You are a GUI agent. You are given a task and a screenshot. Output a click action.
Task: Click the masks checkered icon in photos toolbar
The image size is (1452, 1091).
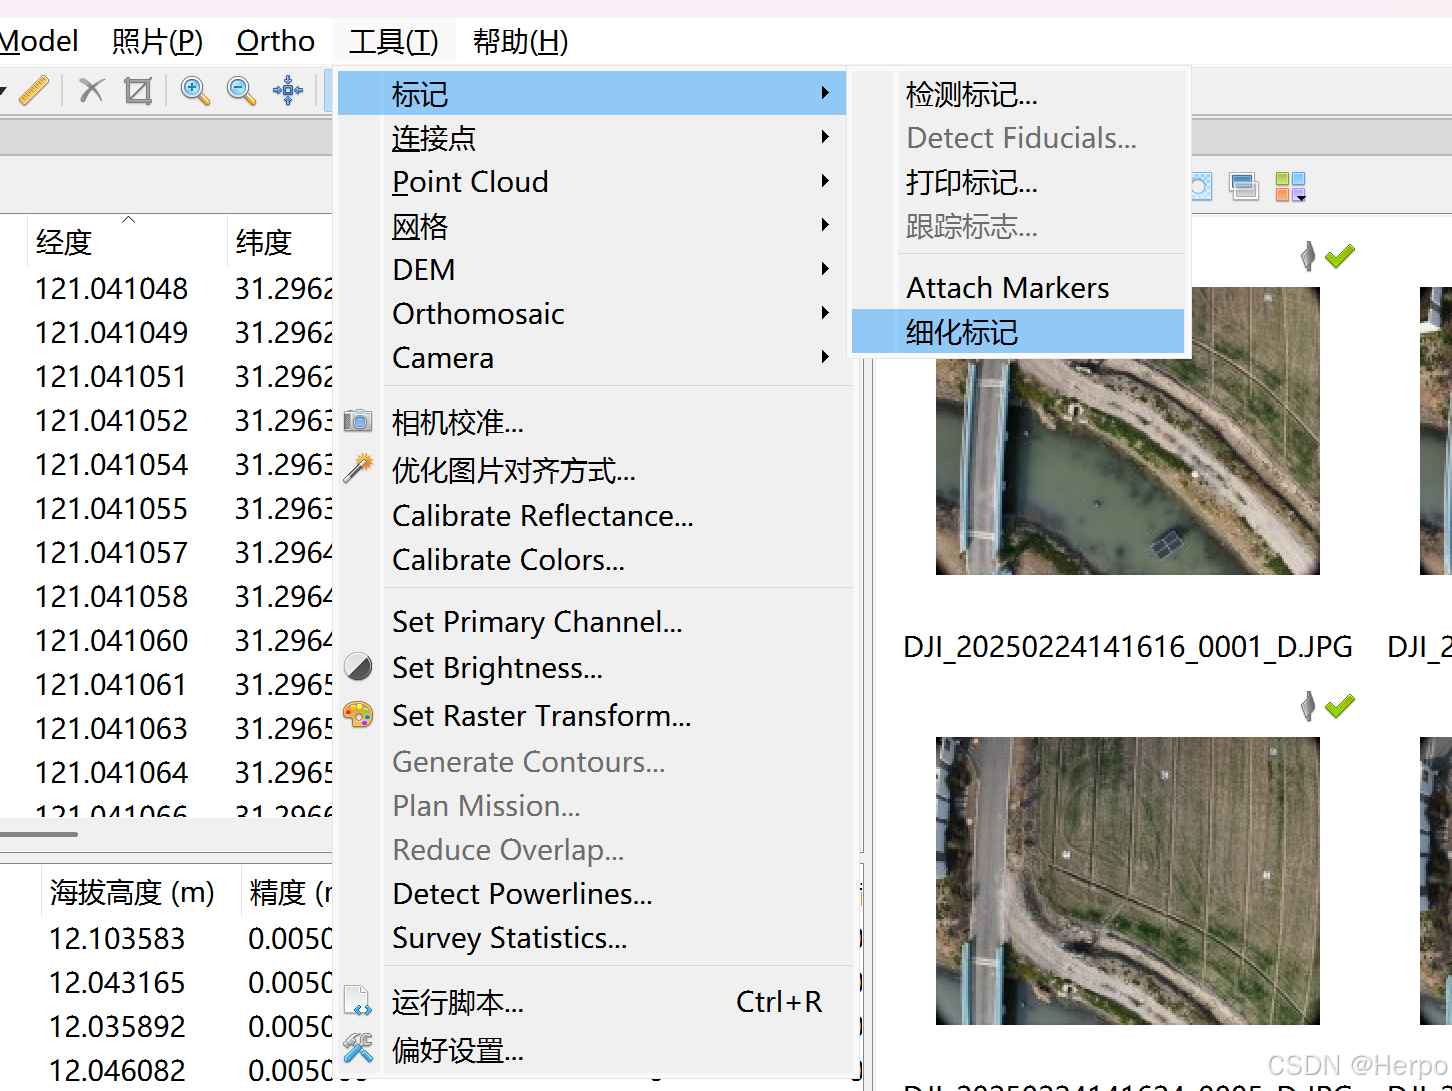coord(1200,186)
